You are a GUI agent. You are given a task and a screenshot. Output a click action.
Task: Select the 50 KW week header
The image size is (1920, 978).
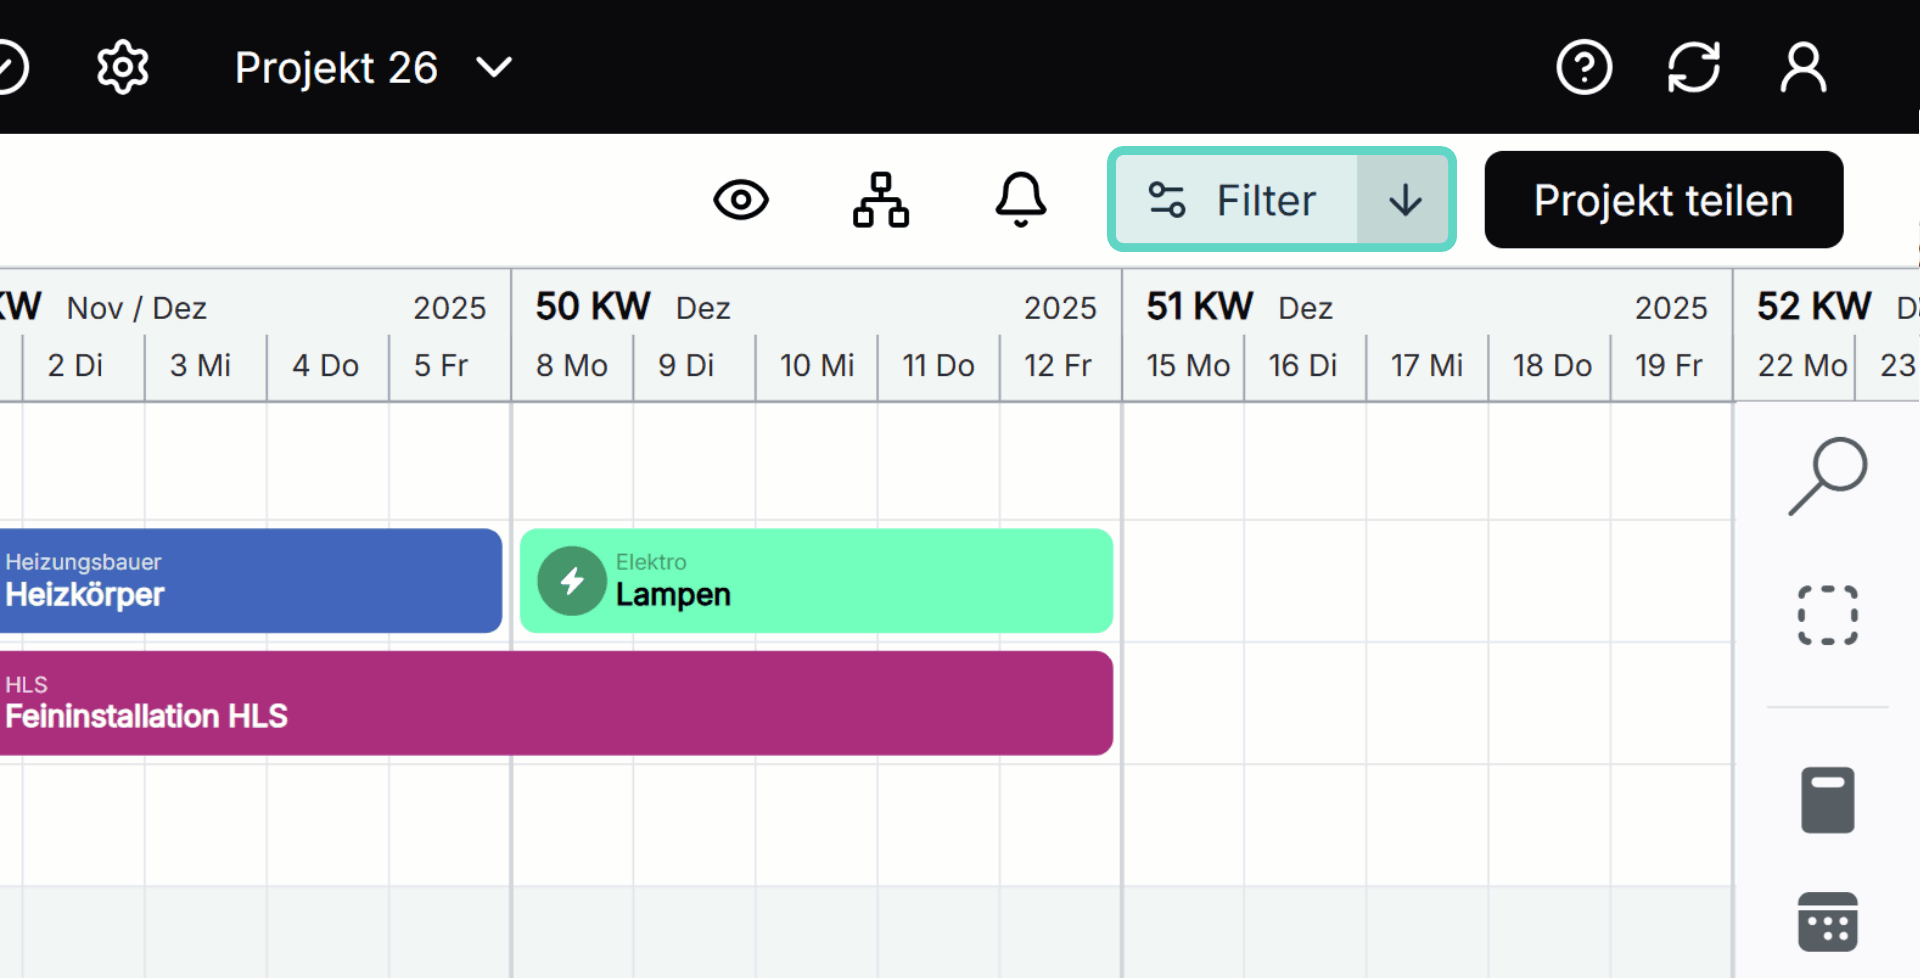pyautogui.click(x=592, y=306)
